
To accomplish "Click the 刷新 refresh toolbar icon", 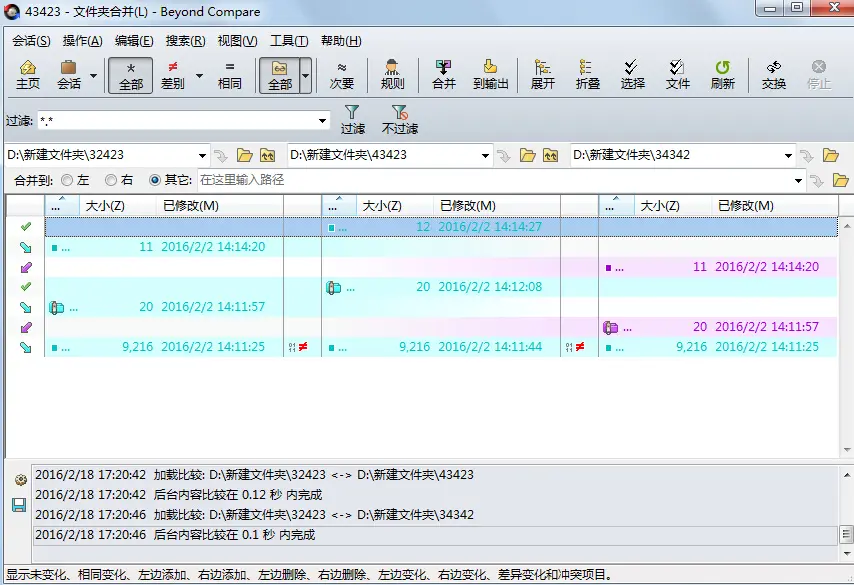I will [723, 75].
